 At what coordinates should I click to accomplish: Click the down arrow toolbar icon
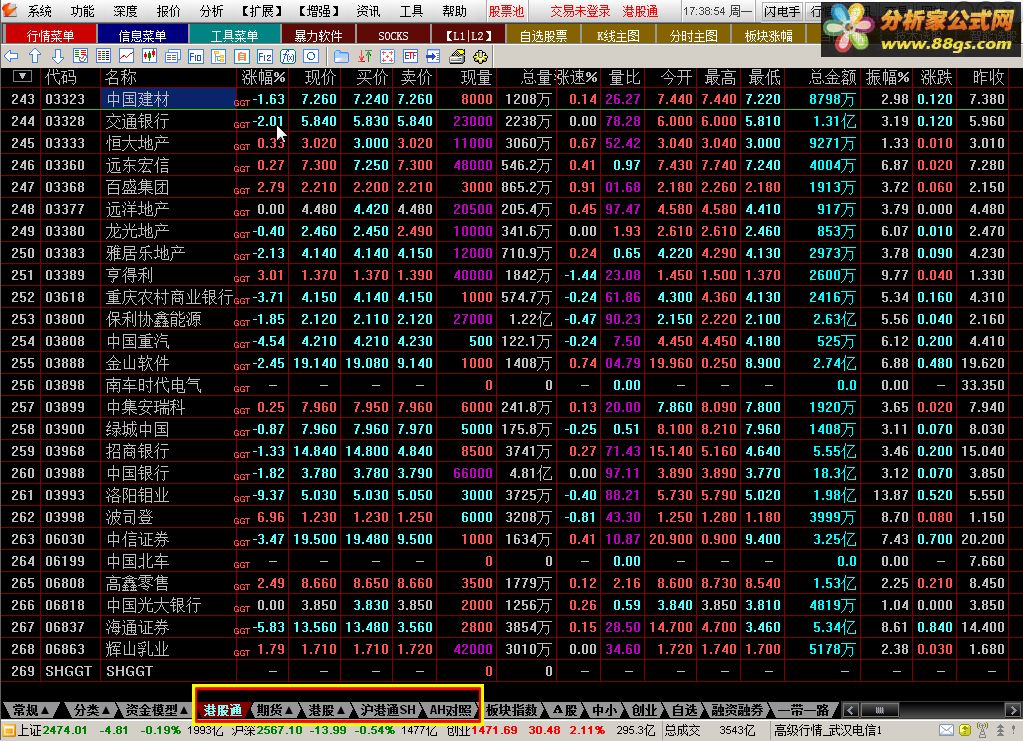click(x=57, y=56)
